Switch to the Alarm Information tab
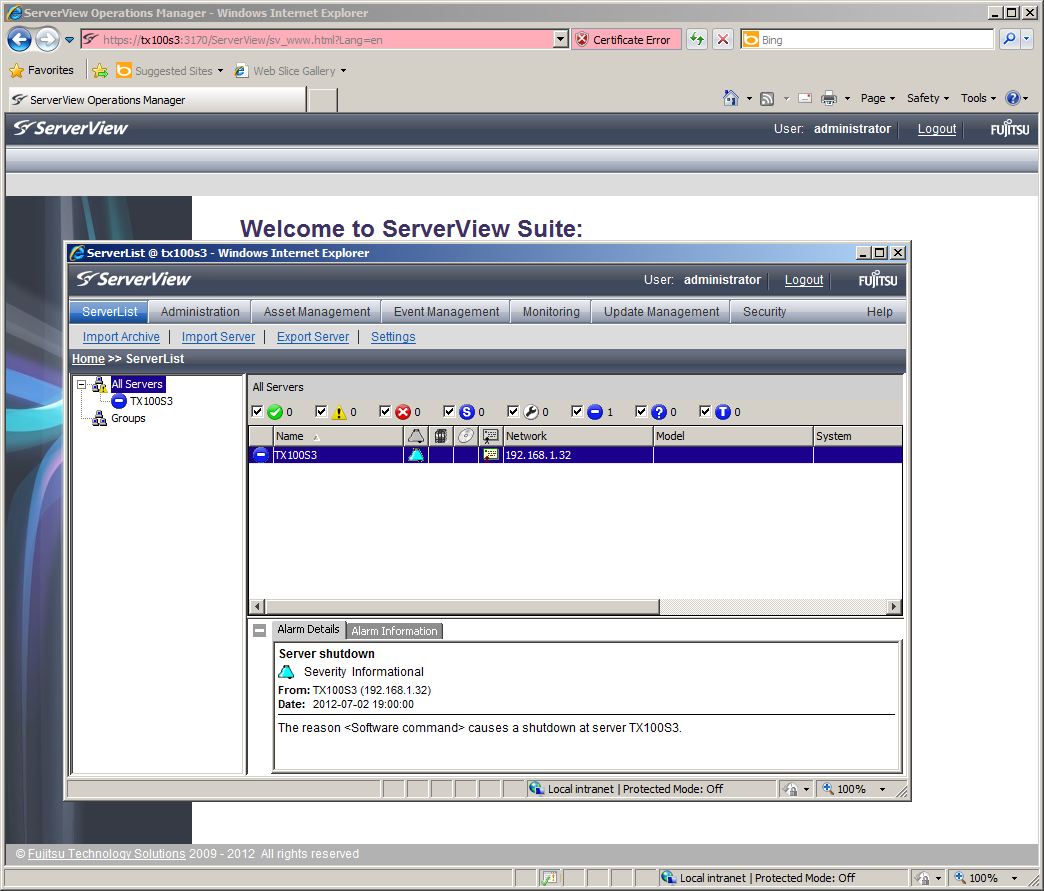Viewport: 1044px width, 891px height. [x=394, y=631]
